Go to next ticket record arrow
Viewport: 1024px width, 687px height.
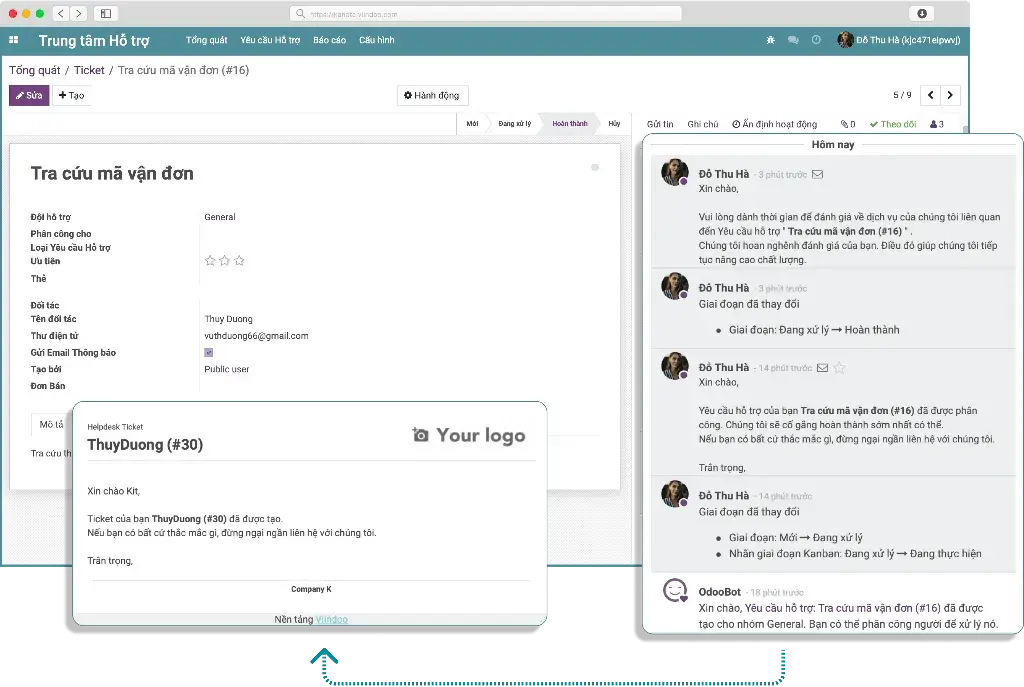[950, 95]
